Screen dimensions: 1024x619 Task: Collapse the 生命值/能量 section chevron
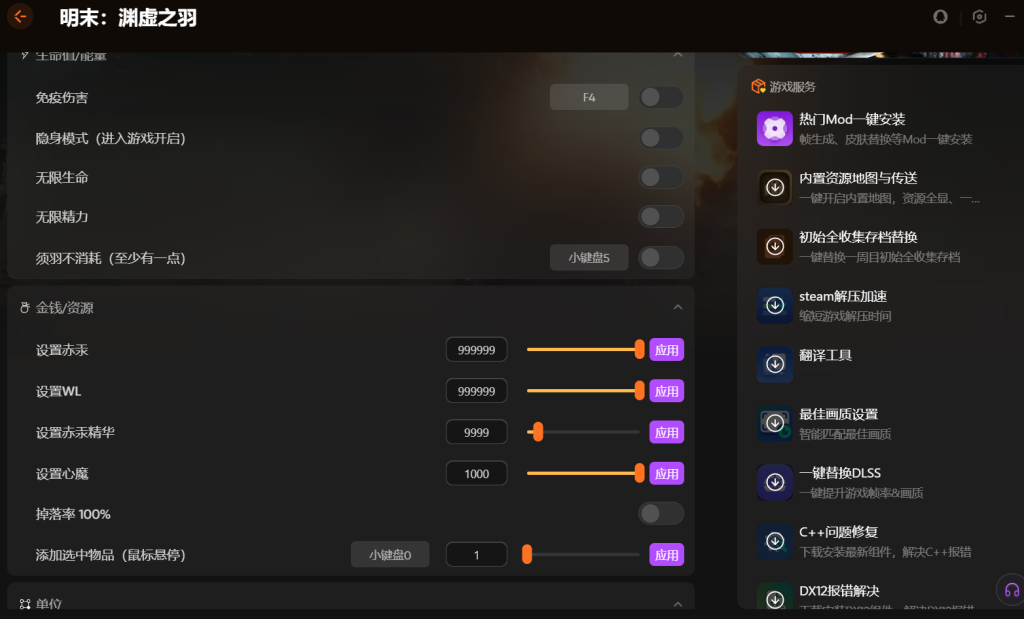(678, 55)
